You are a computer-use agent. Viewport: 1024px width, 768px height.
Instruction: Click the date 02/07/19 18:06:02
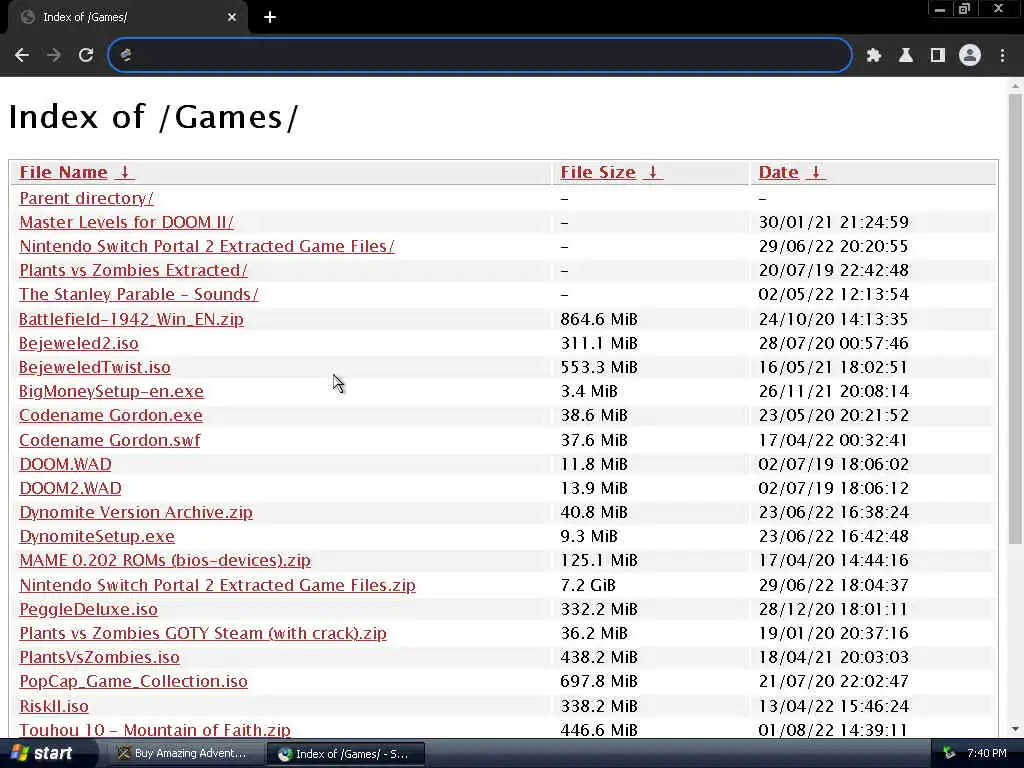tap(833, 464)
